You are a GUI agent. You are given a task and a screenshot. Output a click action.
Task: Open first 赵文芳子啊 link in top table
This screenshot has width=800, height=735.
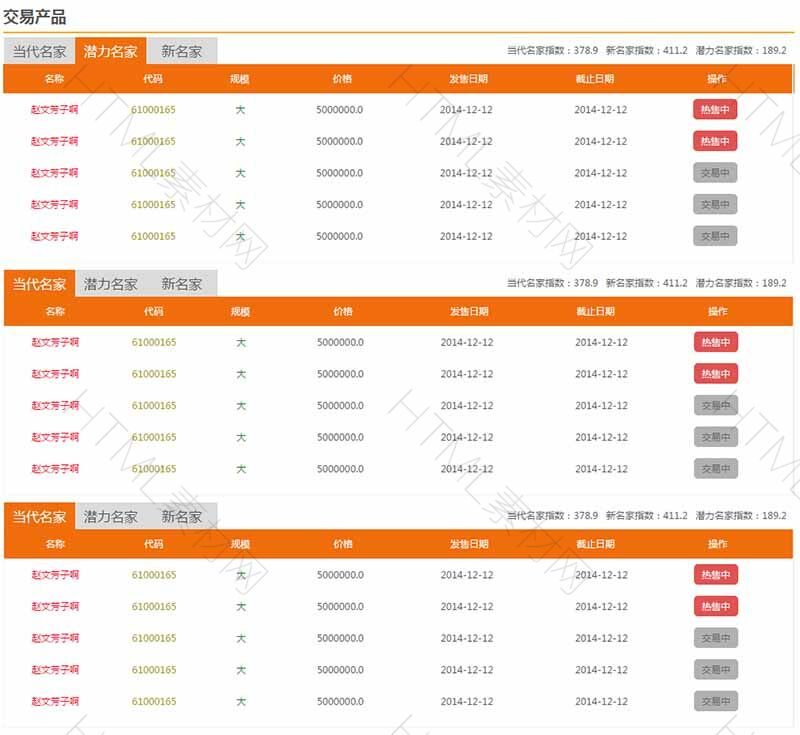[x=54, y=110]
